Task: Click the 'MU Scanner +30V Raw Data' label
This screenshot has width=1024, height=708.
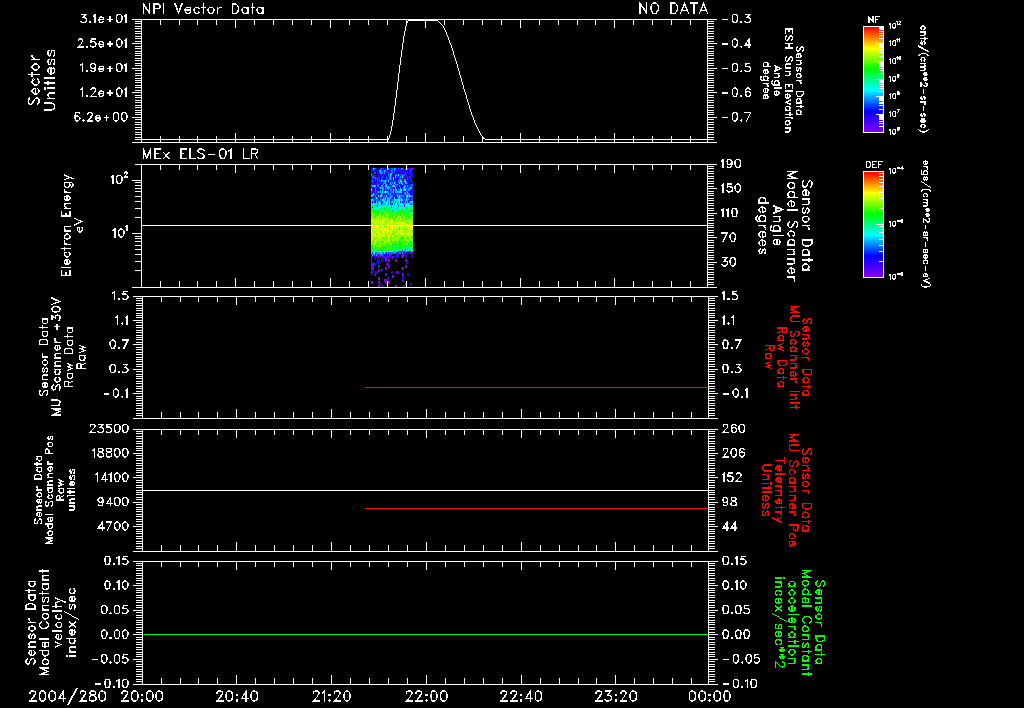Action: [x=62, y=358]
